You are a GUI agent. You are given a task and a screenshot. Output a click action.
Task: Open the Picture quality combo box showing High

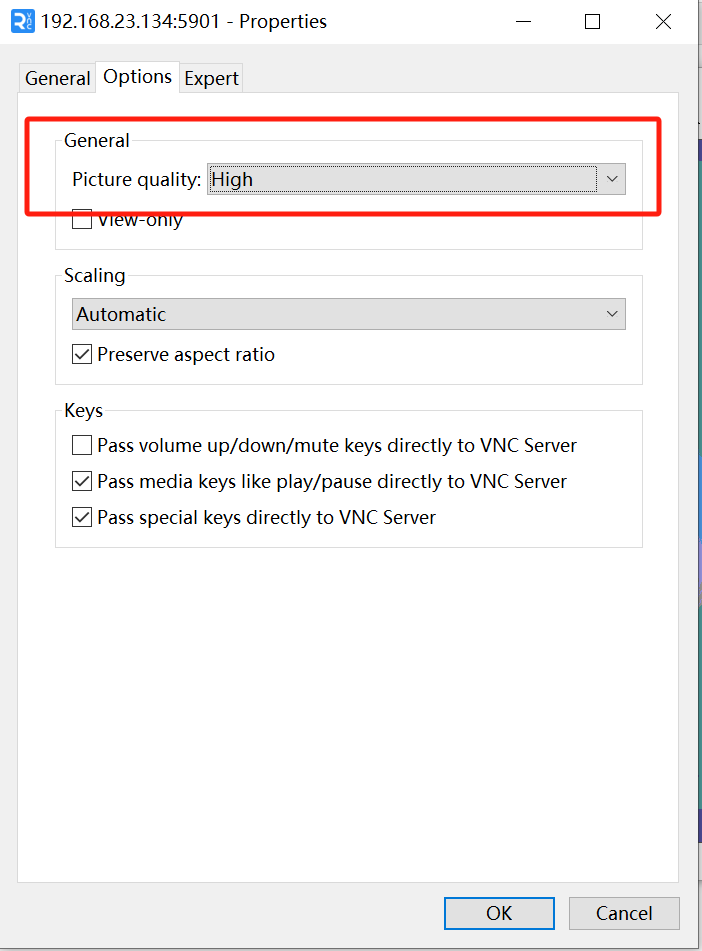tap(416, 179)
